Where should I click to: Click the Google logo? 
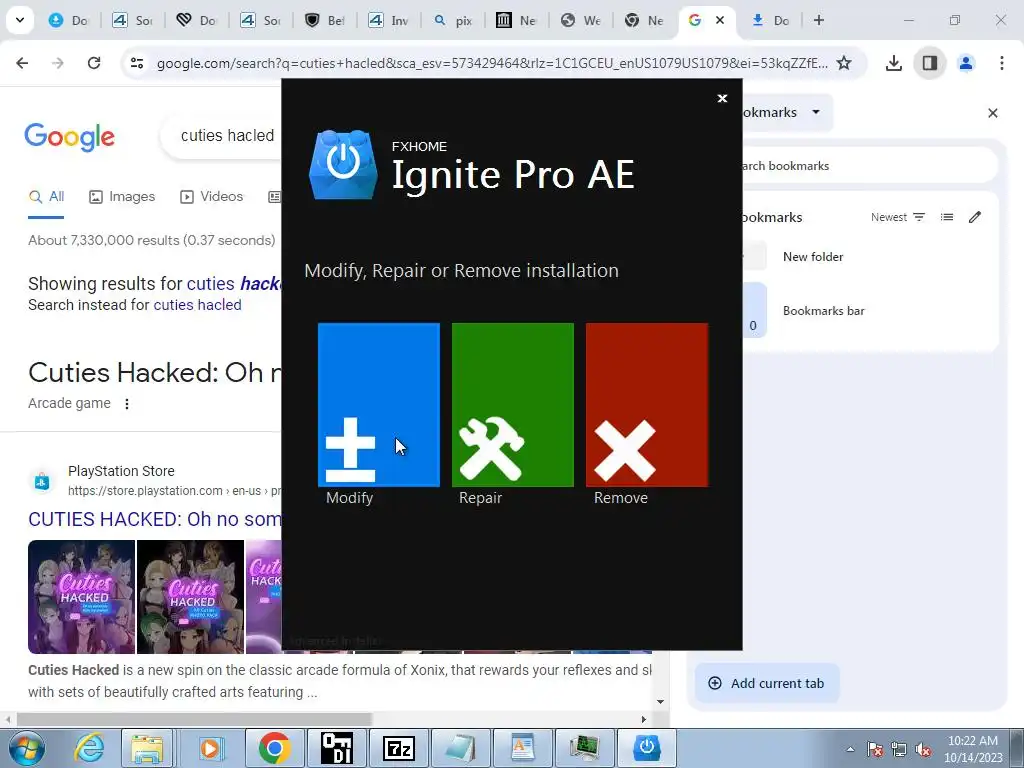(x=69, y=136)
